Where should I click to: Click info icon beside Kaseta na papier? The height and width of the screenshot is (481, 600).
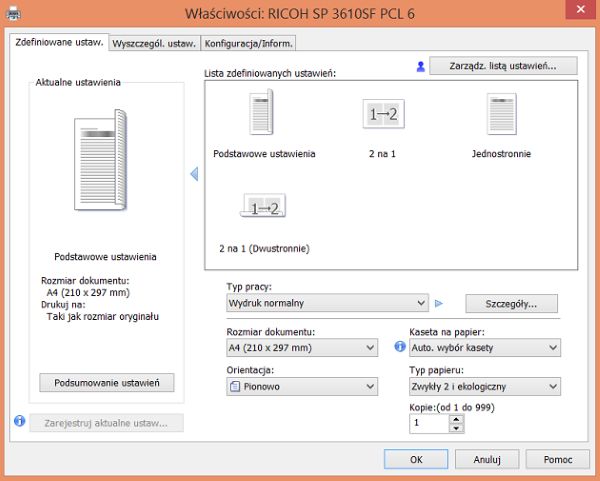[x=400, y=347]
